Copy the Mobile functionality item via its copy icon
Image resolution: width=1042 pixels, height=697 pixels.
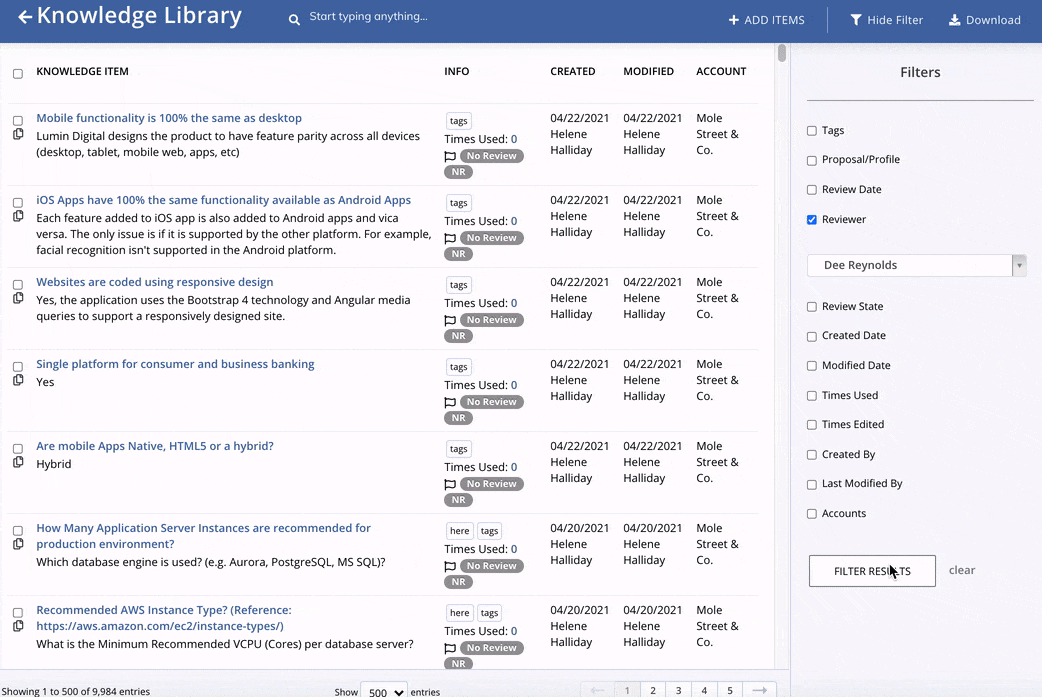19,134
